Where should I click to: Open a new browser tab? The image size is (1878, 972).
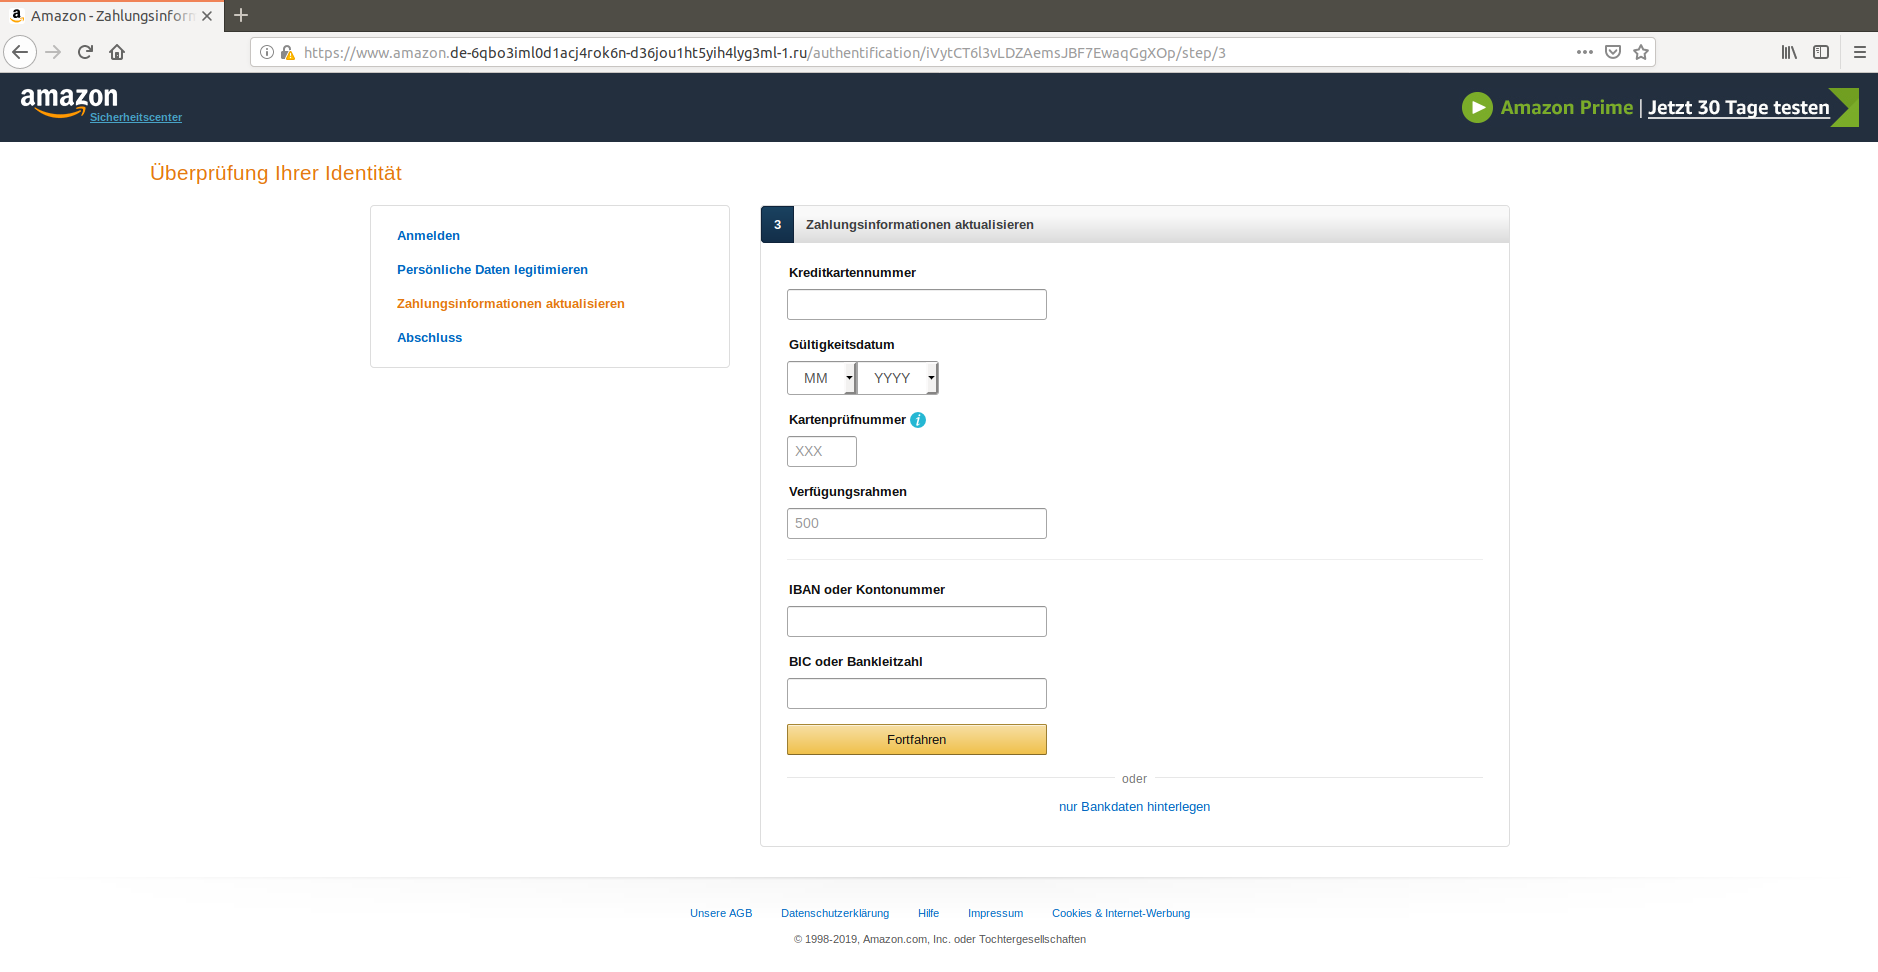point(241,15)
